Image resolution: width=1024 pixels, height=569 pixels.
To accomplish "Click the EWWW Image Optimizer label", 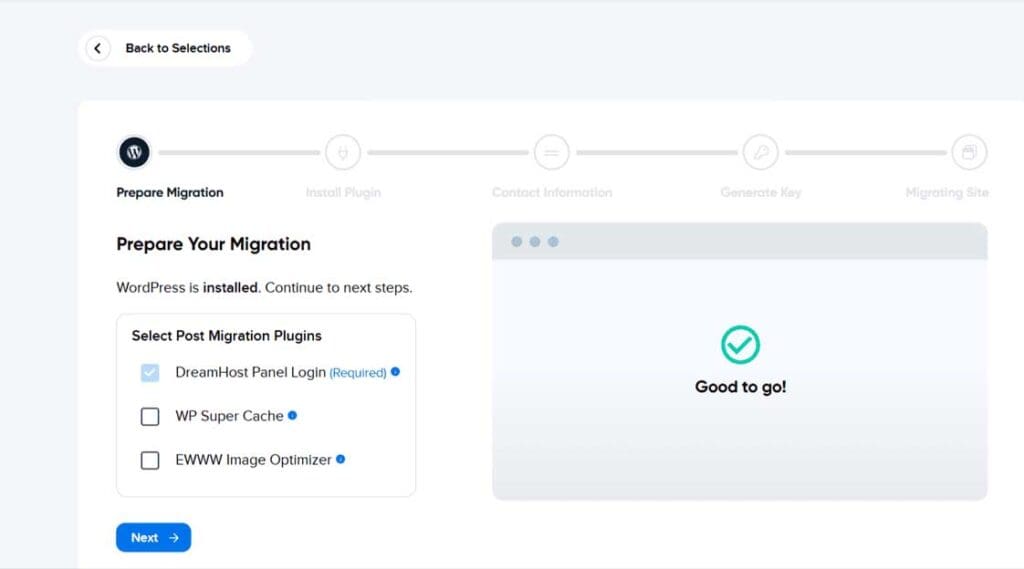I will pyautogui.click(x=253, y=460).
